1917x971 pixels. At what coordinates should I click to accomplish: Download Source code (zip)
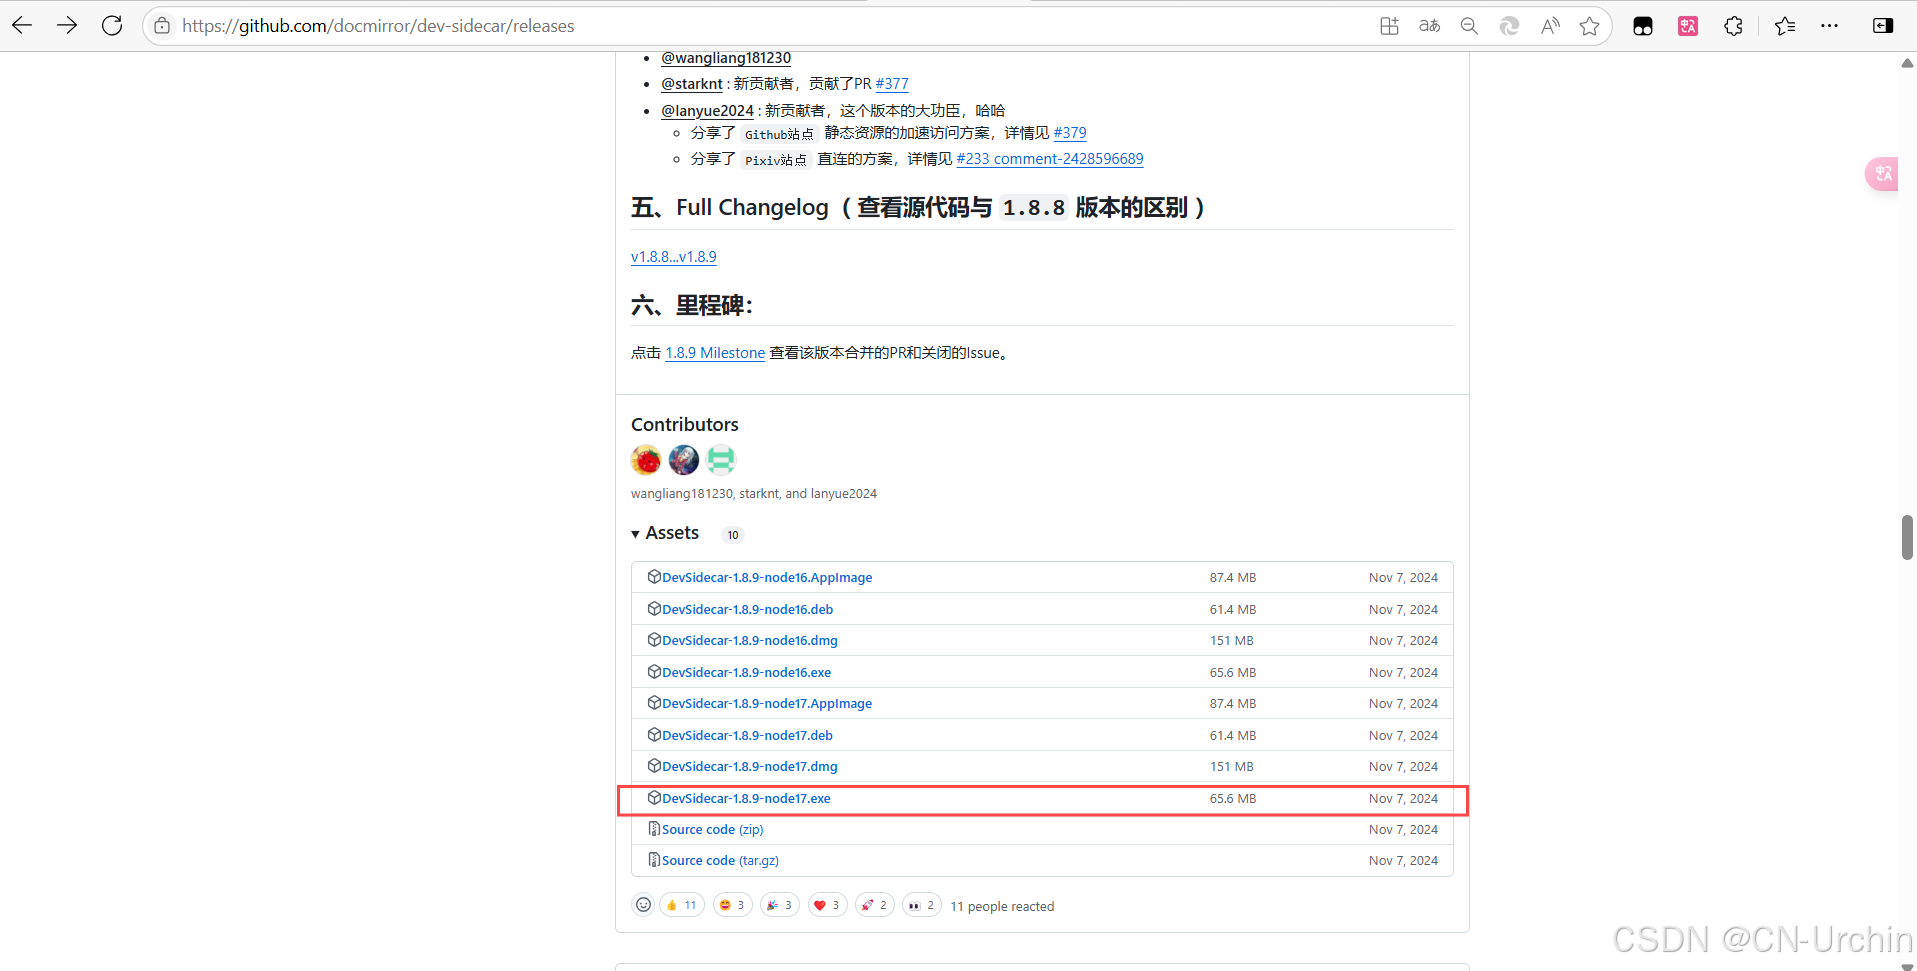click(712, 829)
